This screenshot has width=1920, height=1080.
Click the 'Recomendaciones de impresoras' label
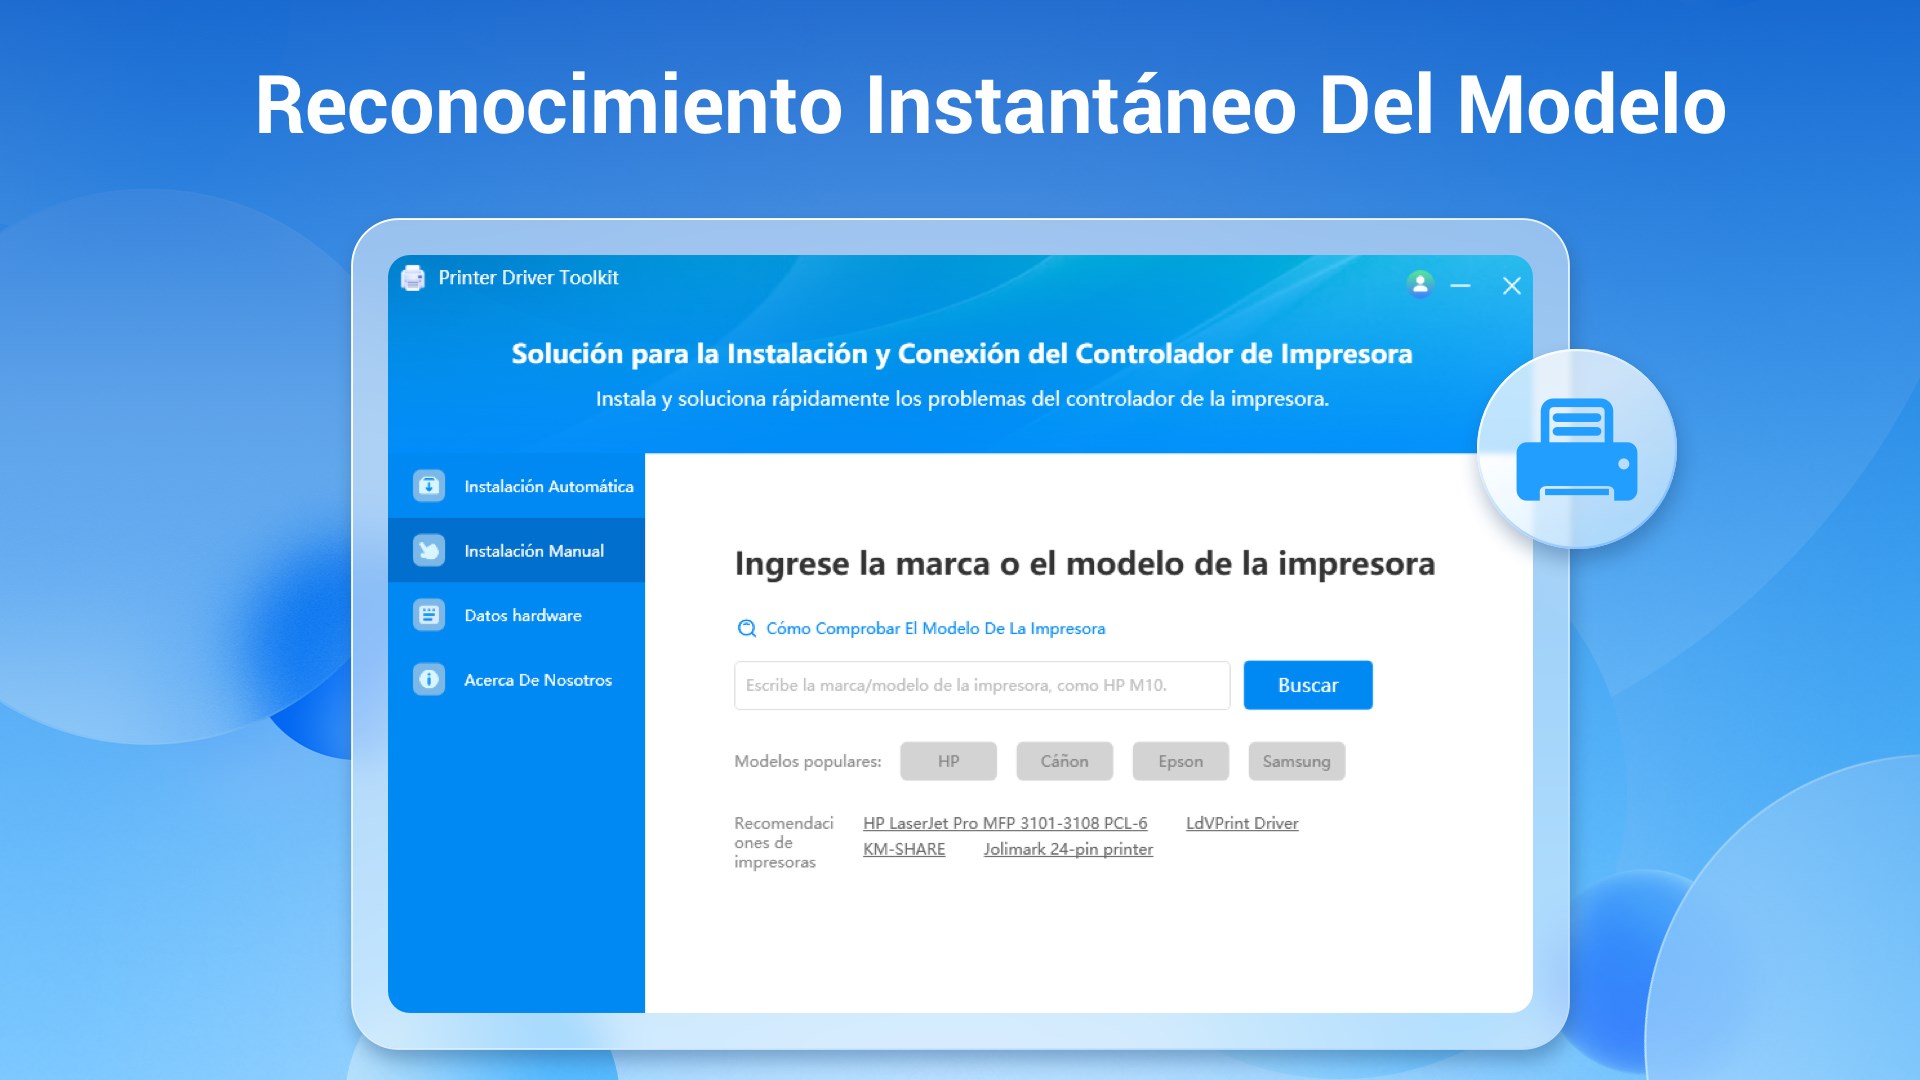pyautogui.click(x=784, y=842)
